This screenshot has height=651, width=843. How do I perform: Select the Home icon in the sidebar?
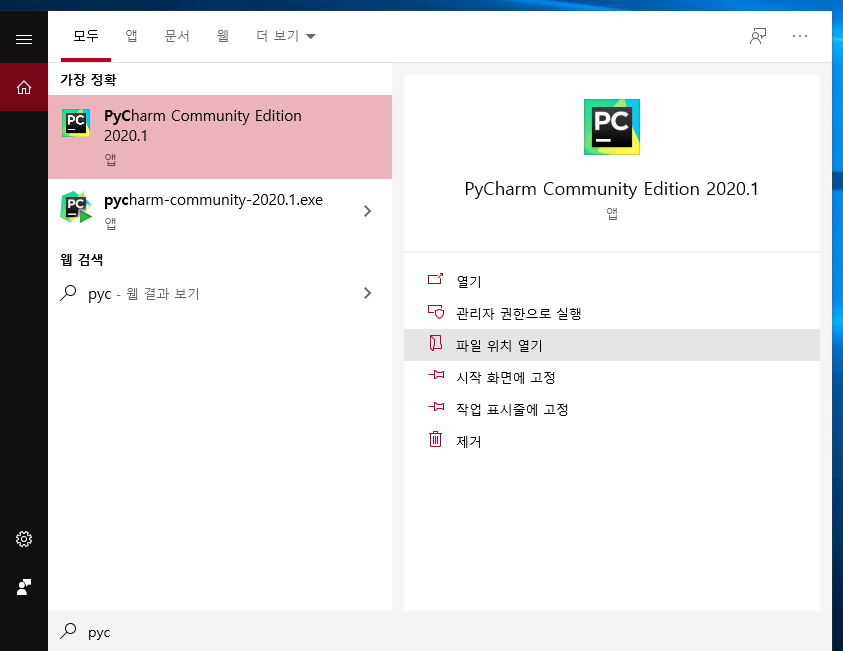point(24,87)
